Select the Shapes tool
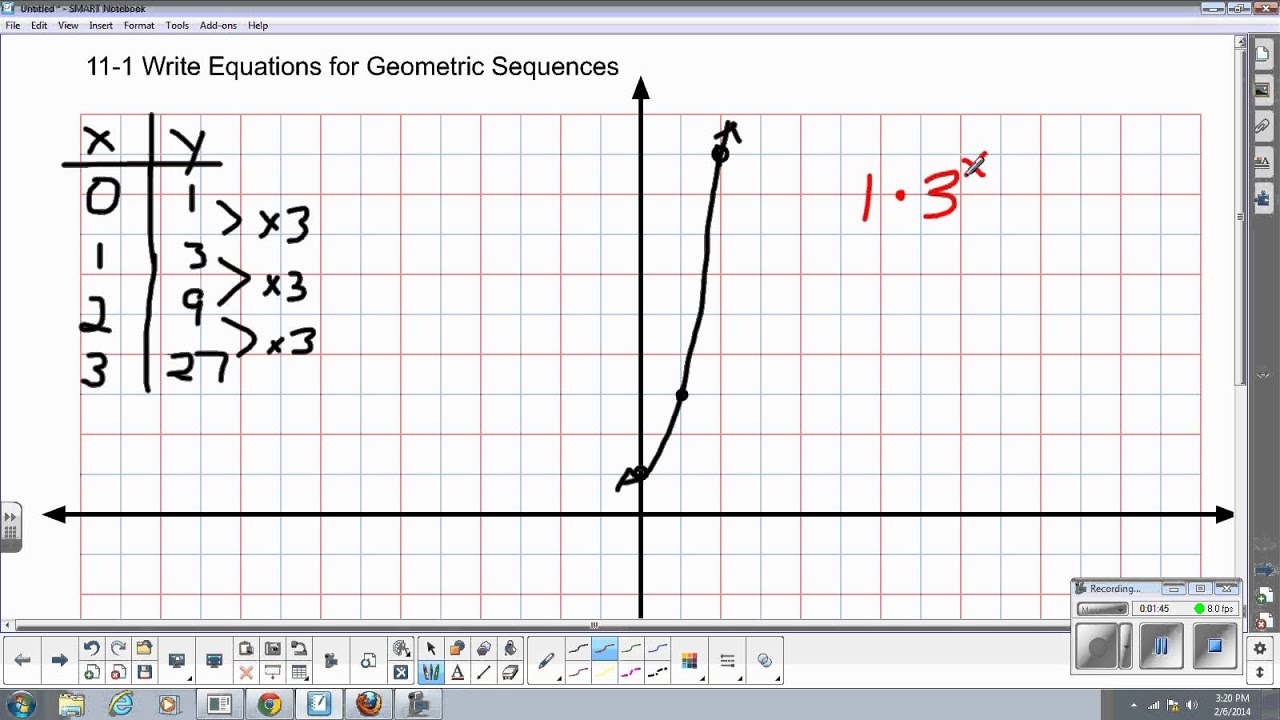Image resolution: width=1280 pixels, height=720 pixels. click(x=457, y=648)
